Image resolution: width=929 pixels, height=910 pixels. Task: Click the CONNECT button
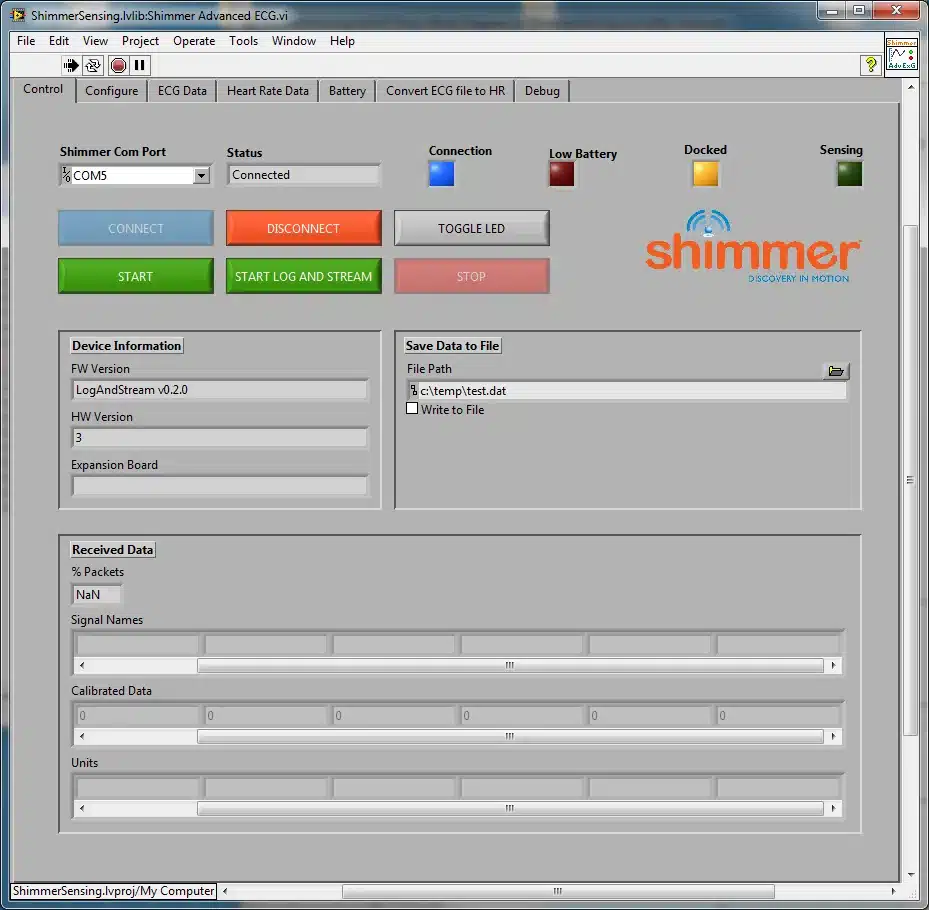(x=136, y=228)
